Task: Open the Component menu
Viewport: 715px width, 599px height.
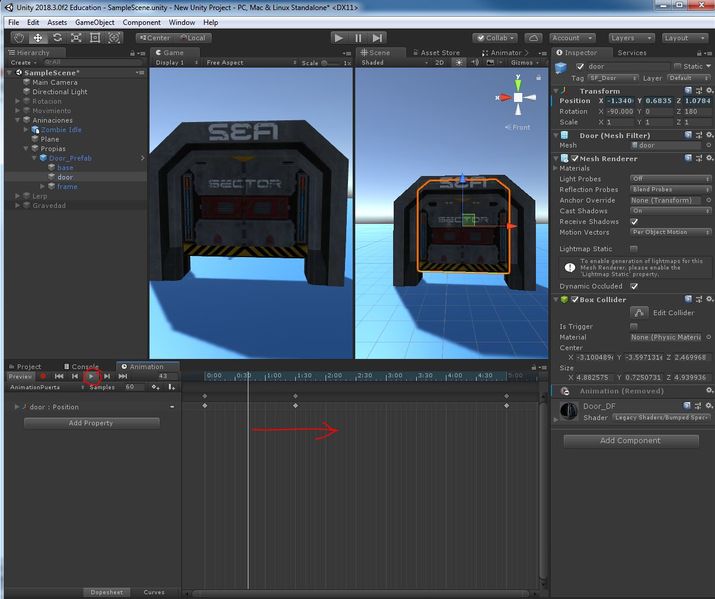Action: click(141, 22)
